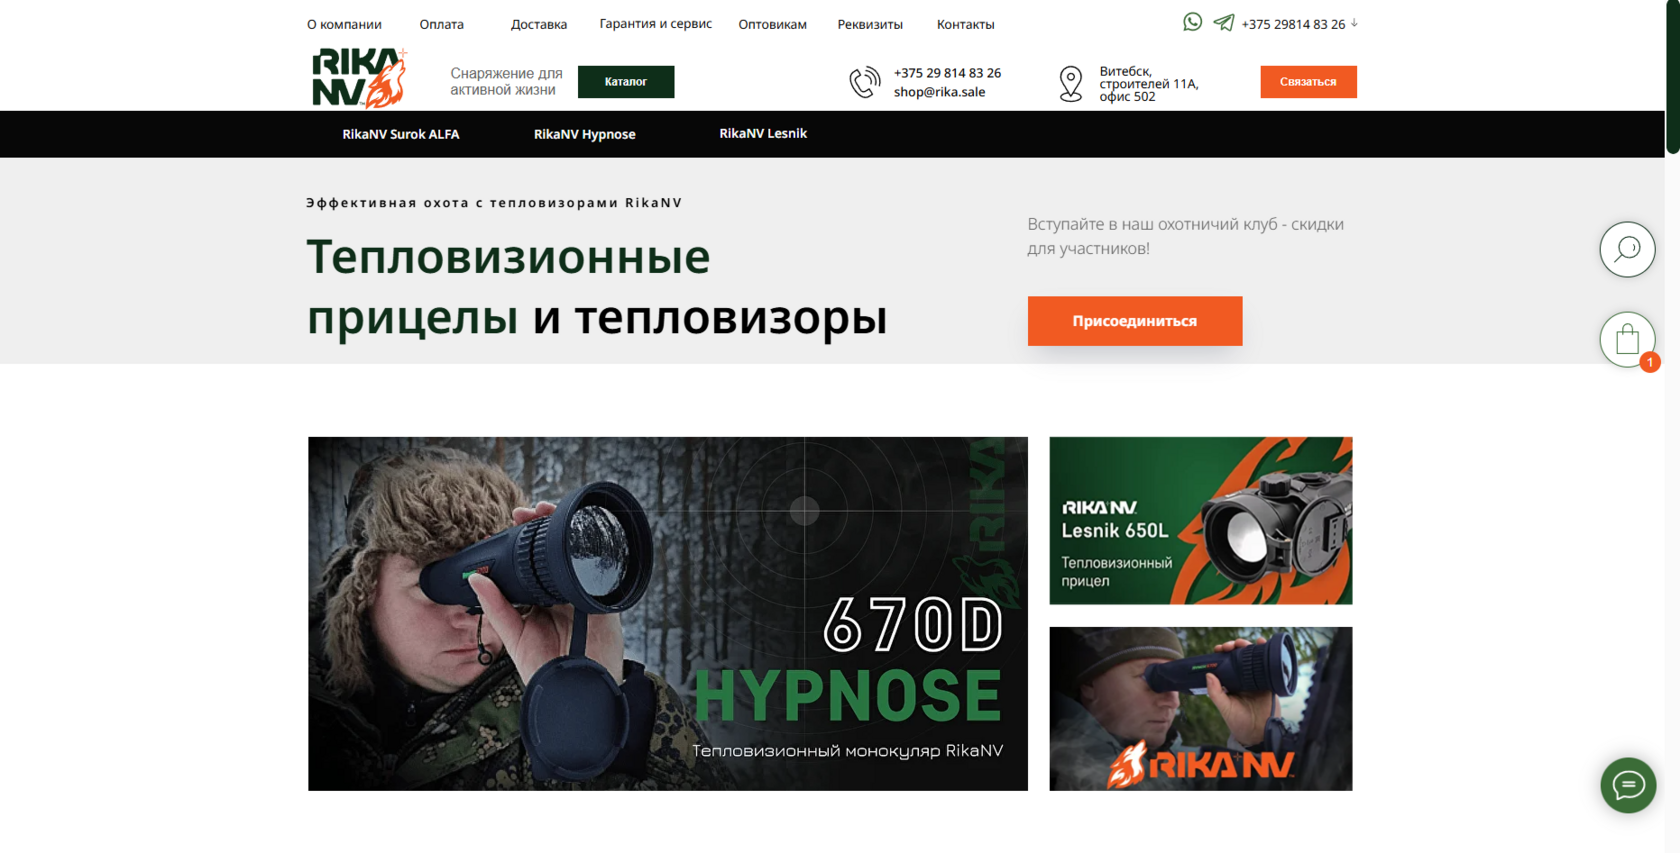The width and height of the screenshot is (1680, 853).
Task: Open the Telegram paper-plane icon
Action: [1224, 22]
